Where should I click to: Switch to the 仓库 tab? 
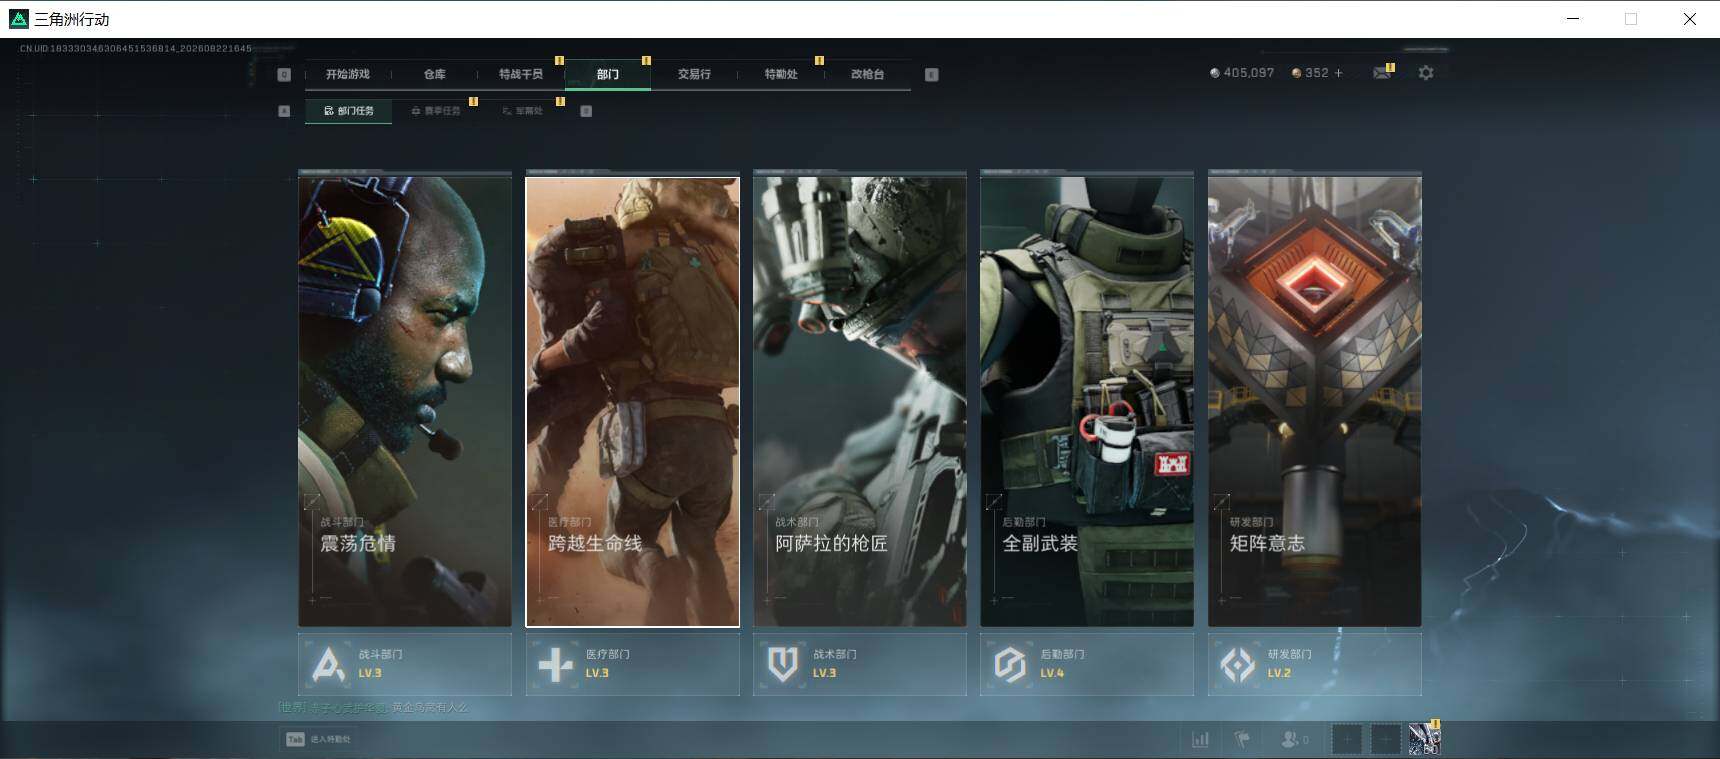point(434,74)
